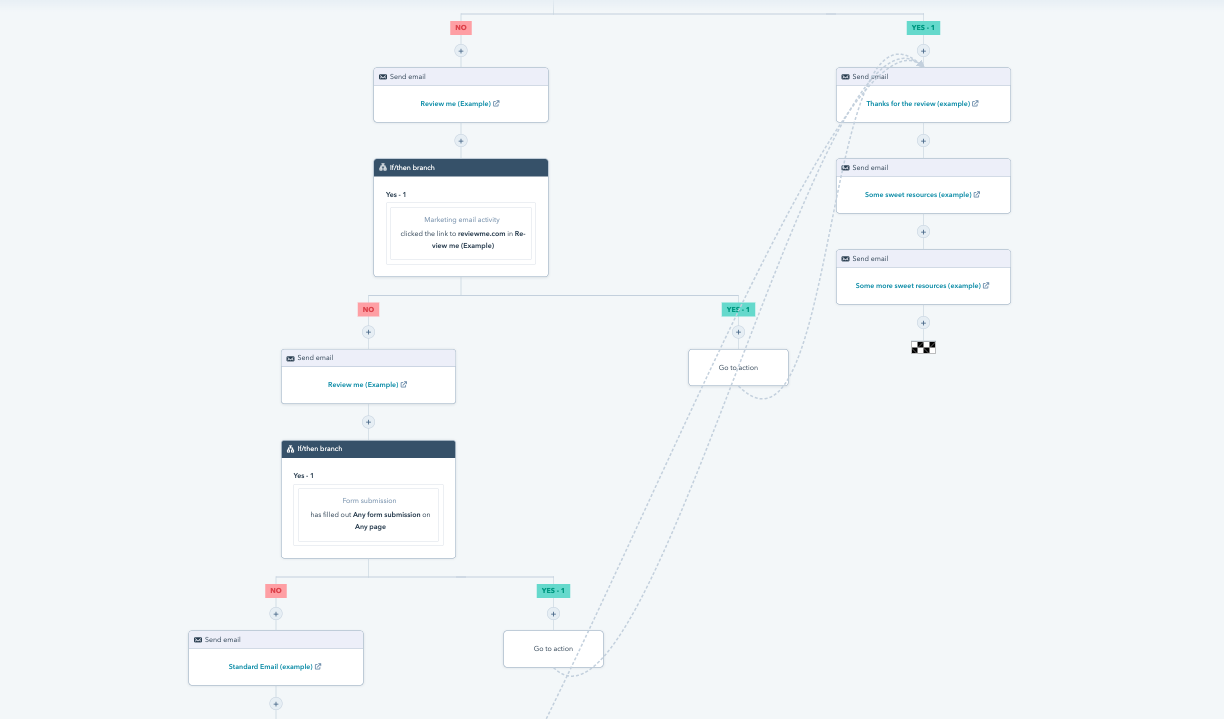This screenshot has width=1224, height=719.
Task: Select the Marketing email activity condition box
Action: pyautogui.click(x=461, y=233)
